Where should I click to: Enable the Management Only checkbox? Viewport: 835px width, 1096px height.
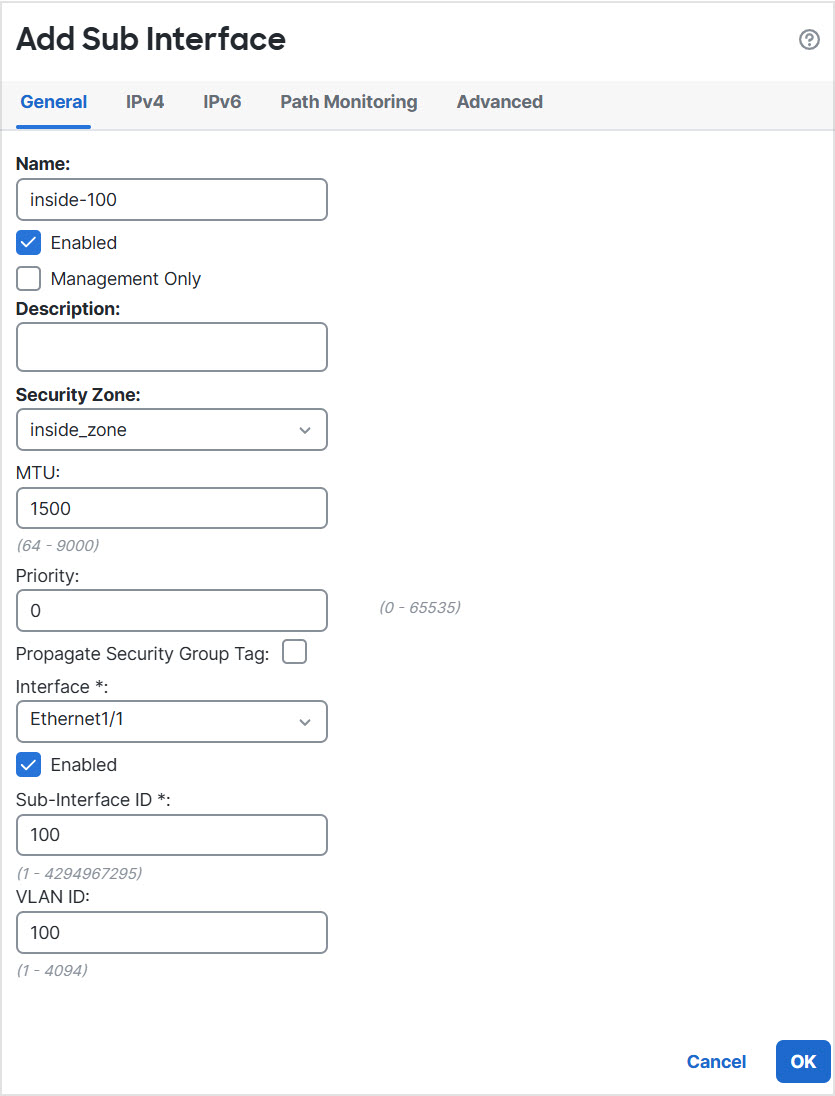pos(26,278)
